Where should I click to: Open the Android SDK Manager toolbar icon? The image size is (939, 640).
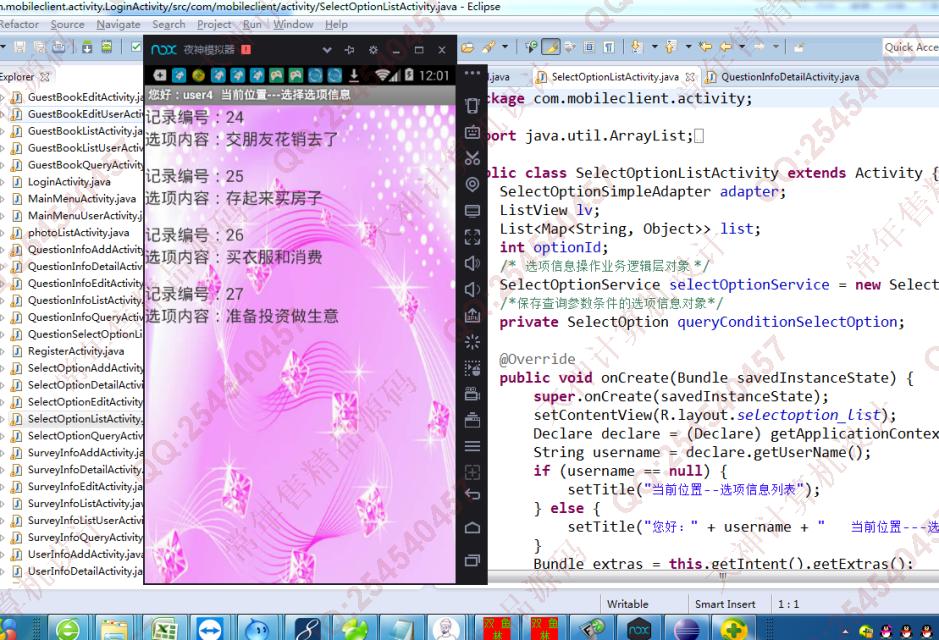click(x=87, y=47)
